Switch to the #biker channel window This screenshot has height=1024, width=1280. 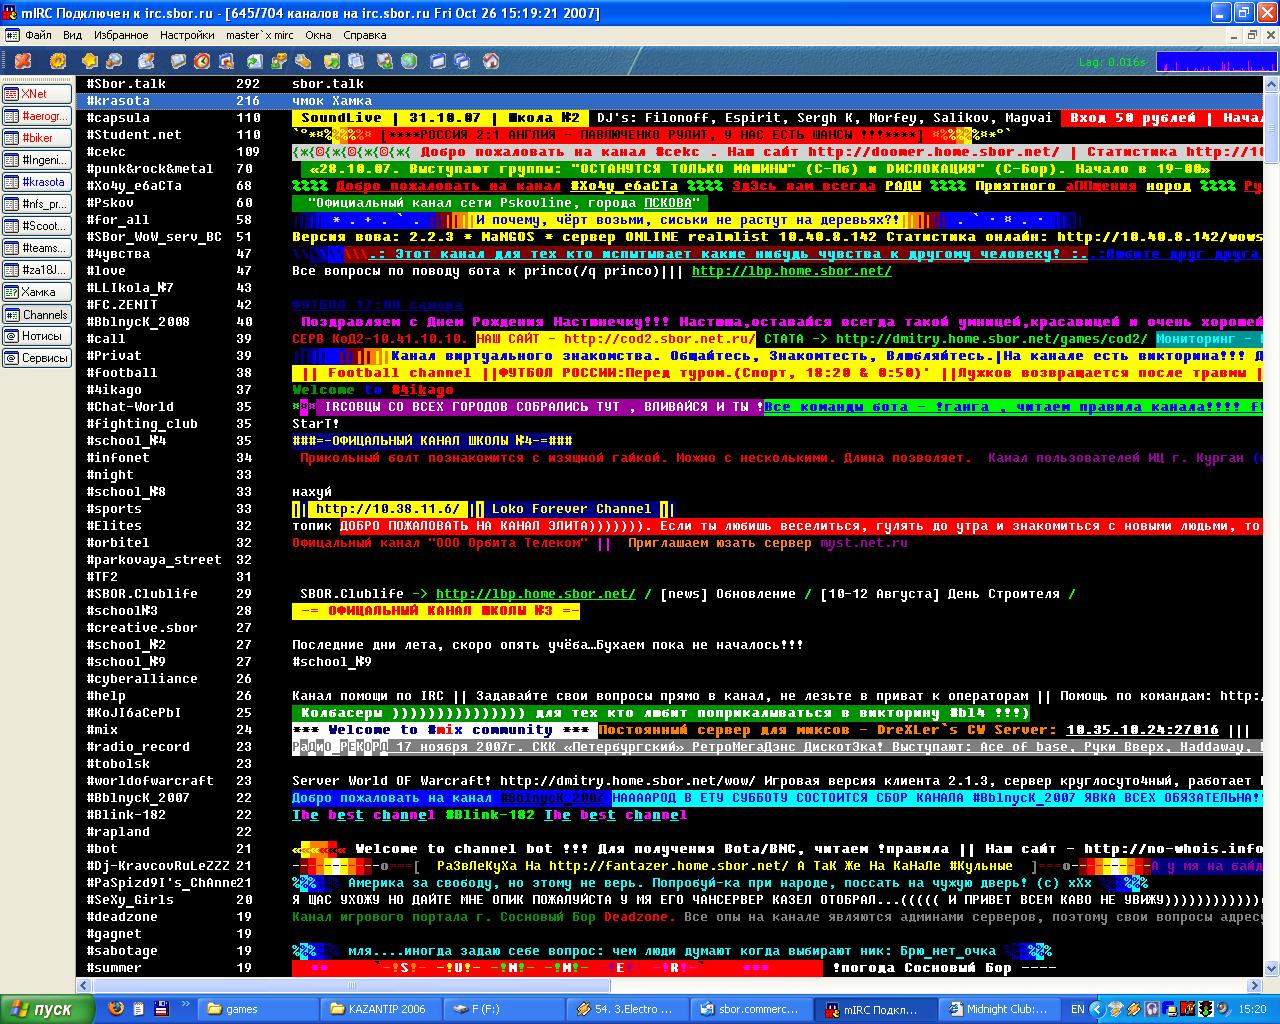click(x=37, y=138)
